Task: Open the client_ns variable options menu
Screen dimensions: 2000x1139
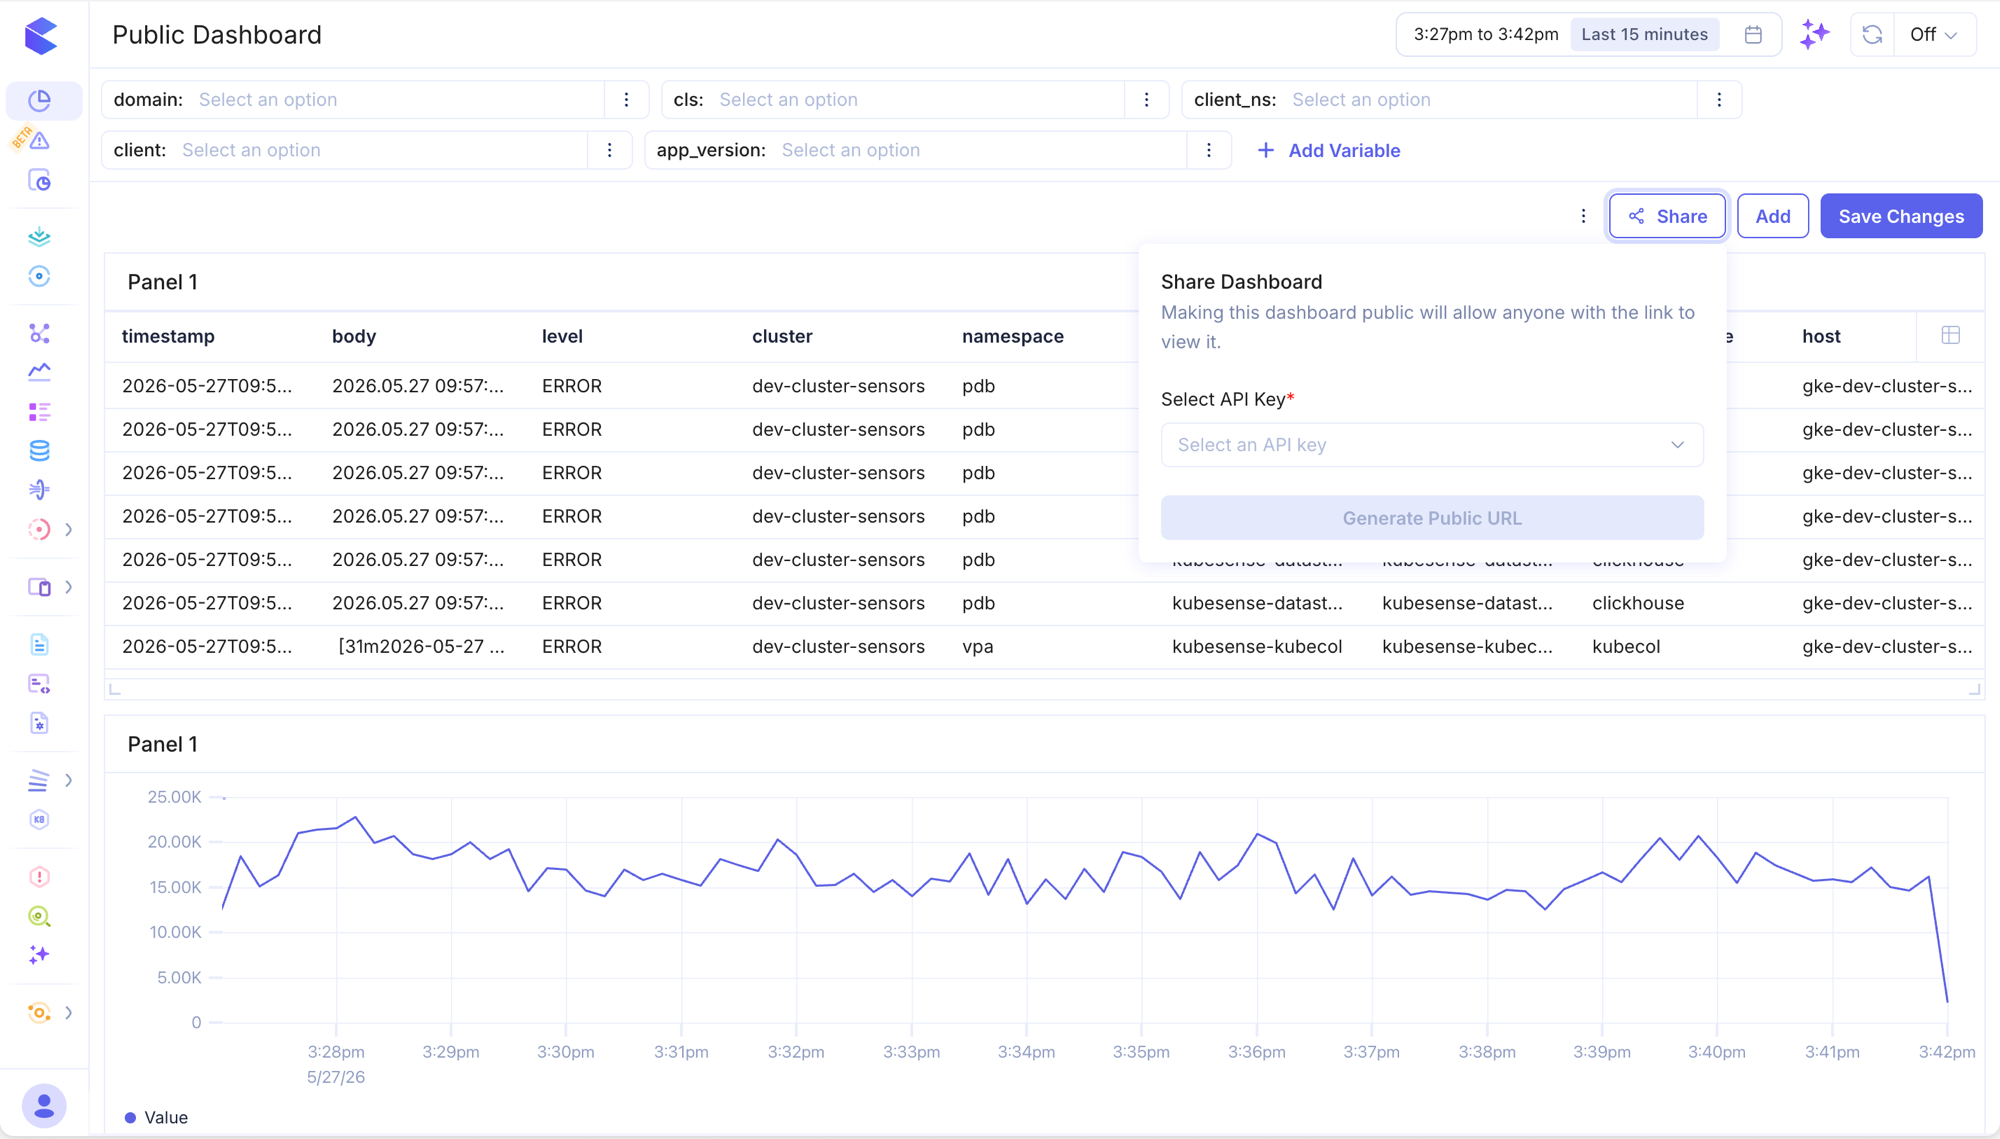Action: click(1719, 100)
